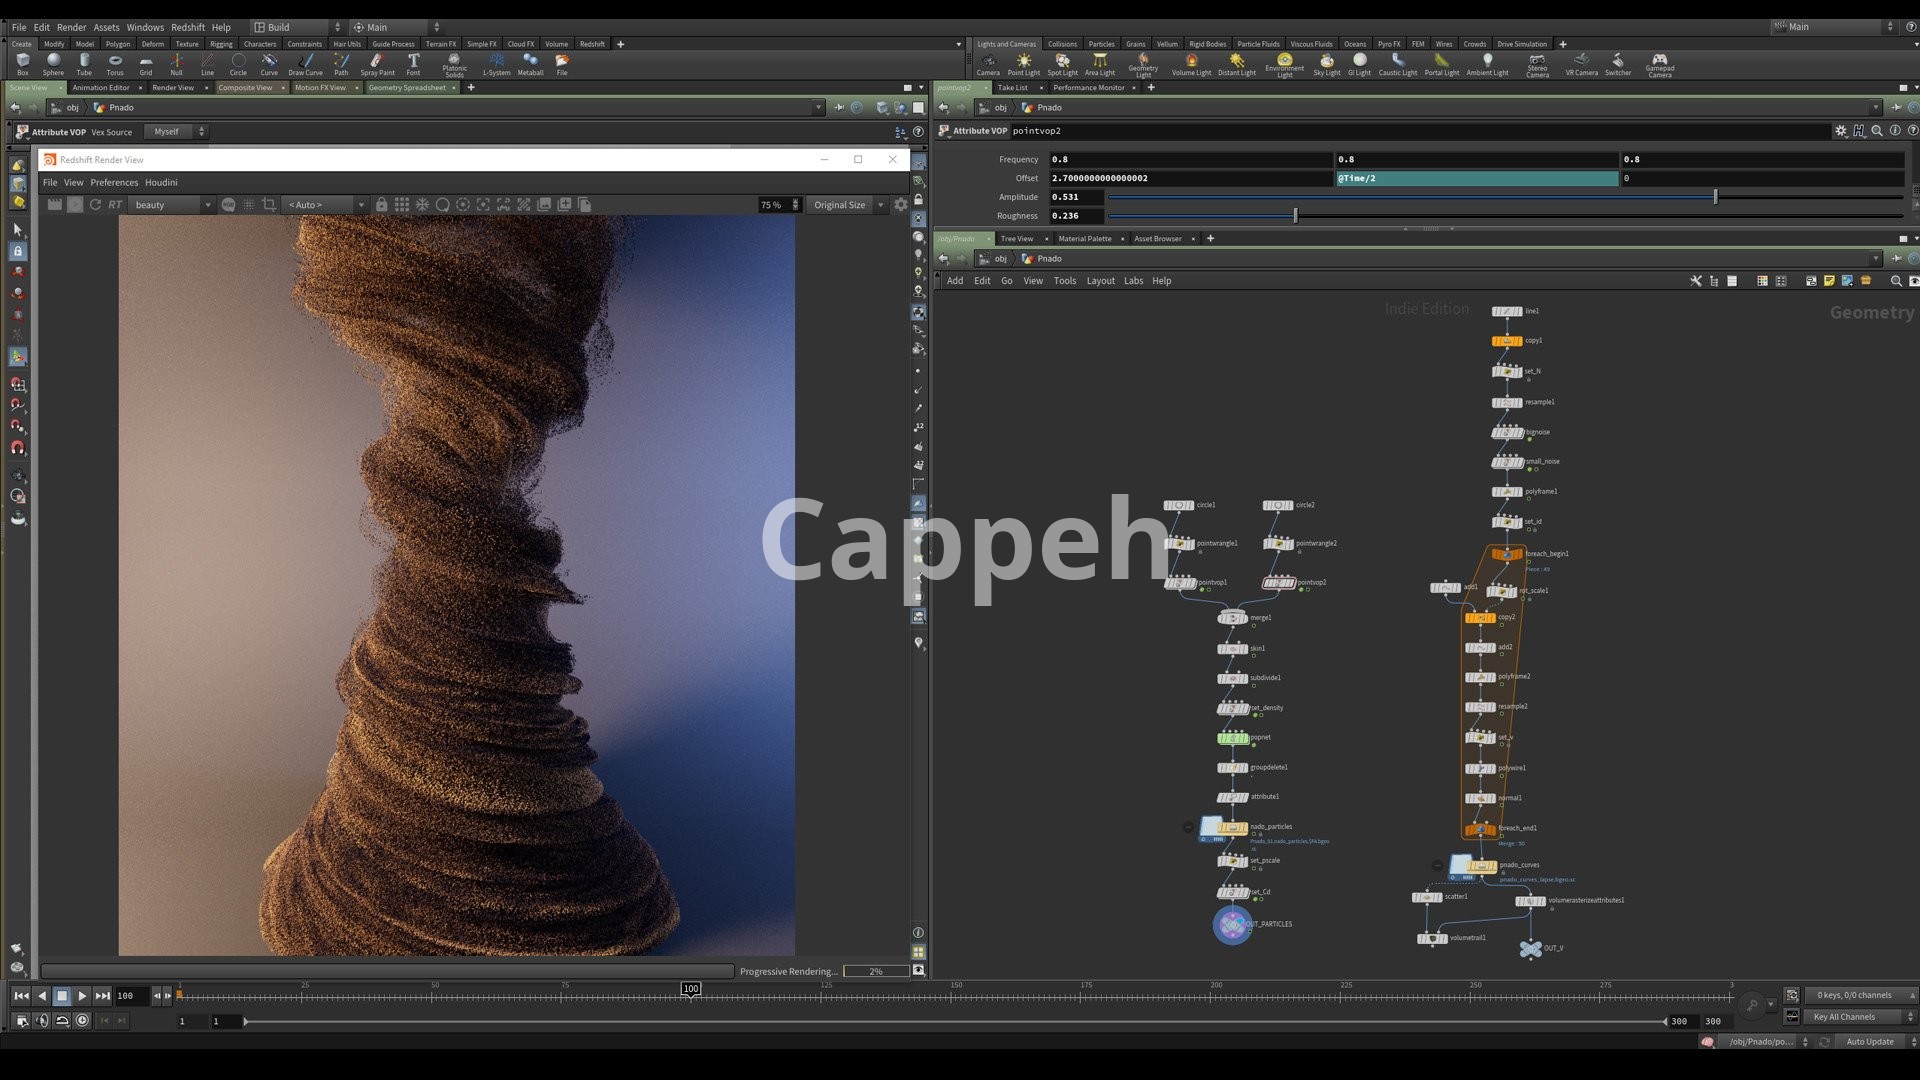This screenshot has width=1920, height=1080.
Task: Toggle the Redshift lock icon
Action: tap(381, 205)
